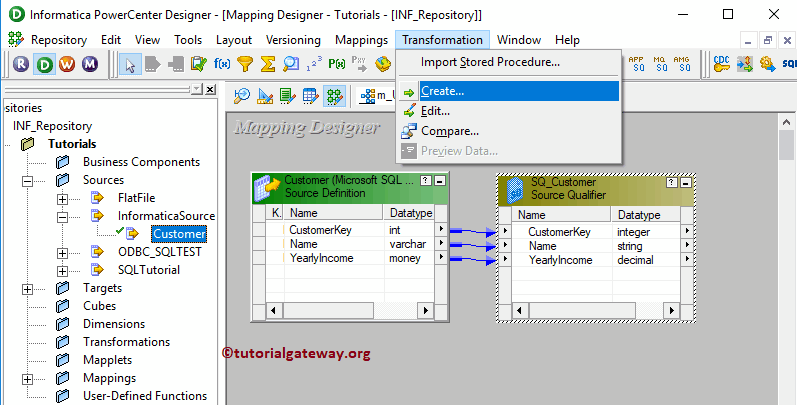Choose Compare... in the Transformation dropdown
Viewport: 797px width, 405px height.
pyautogui.click(x=509, y=131)
